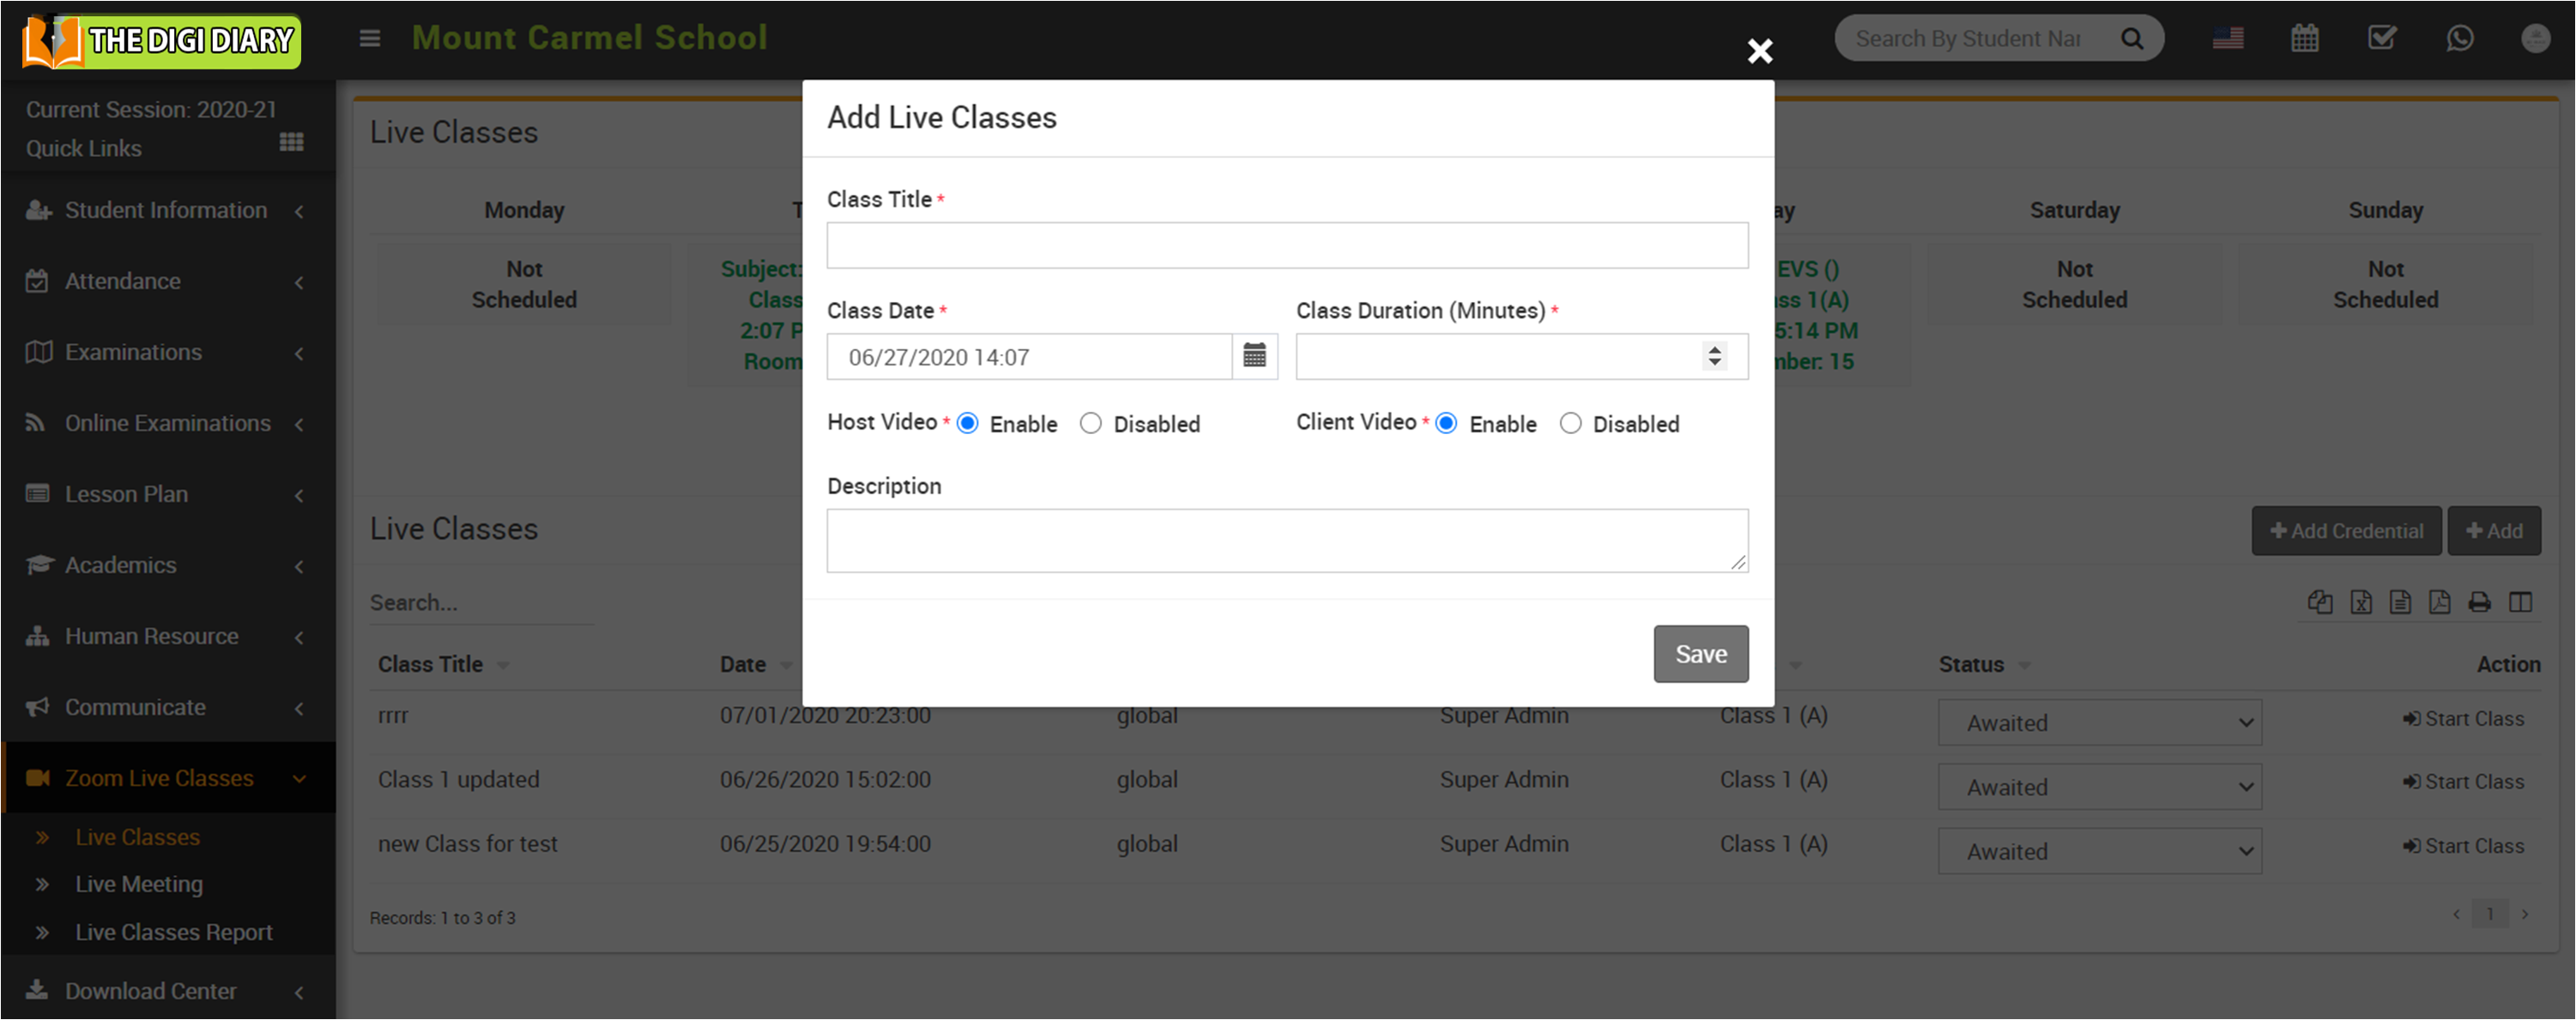The width and height of the screenshot is (2576, 1020).
Task: Select Enable for Host Video
Action: (x=967, y=424)
